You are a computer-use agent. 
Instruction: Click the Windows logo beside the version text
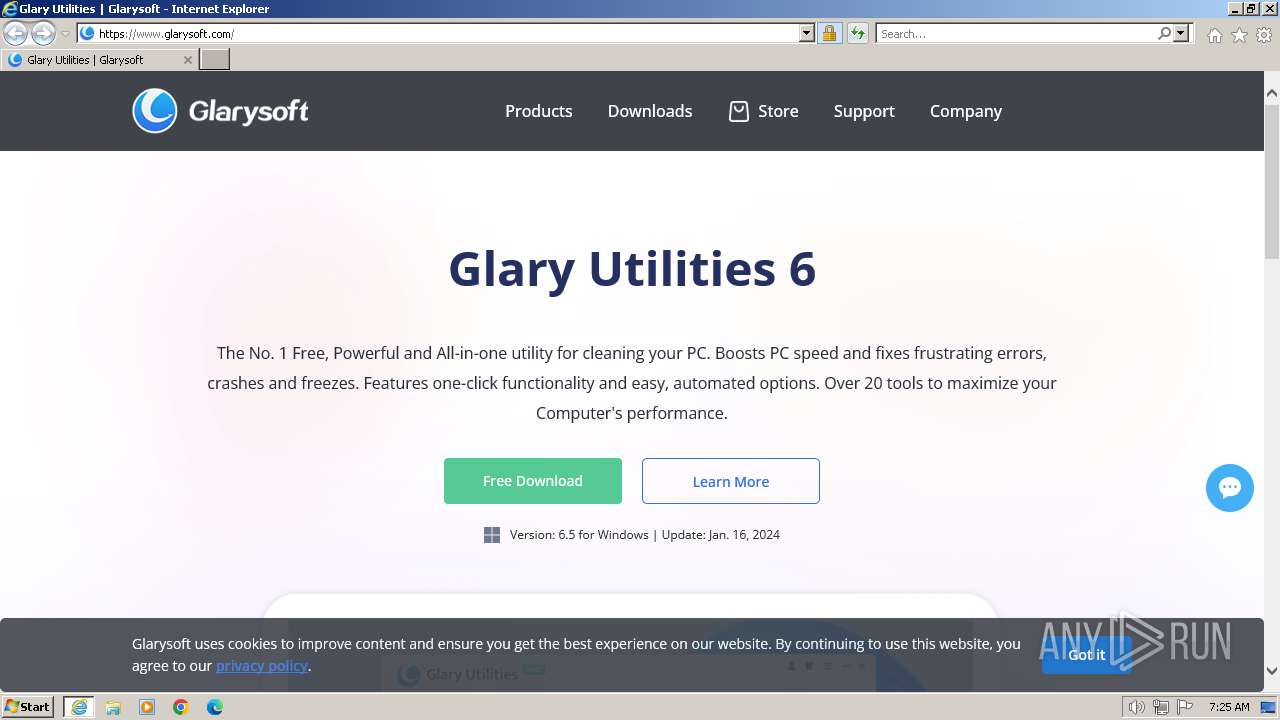coord(492,535)
